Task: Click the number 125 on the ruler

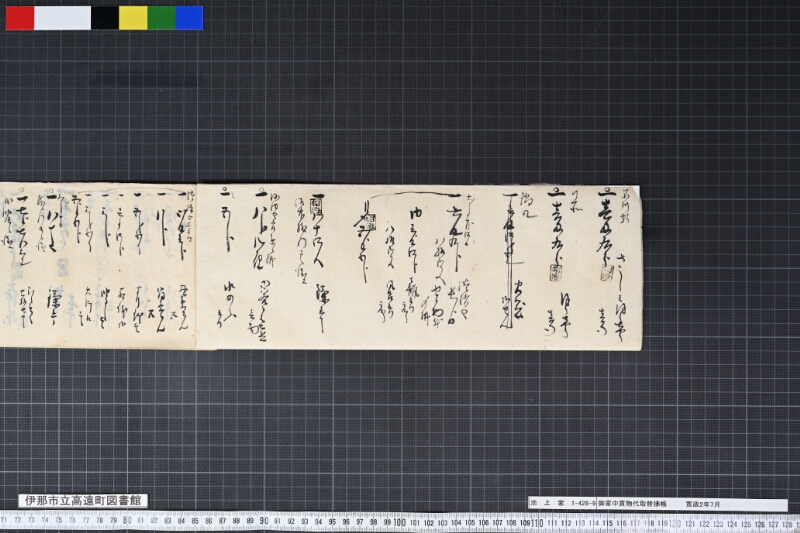Action: click(745, 524)
